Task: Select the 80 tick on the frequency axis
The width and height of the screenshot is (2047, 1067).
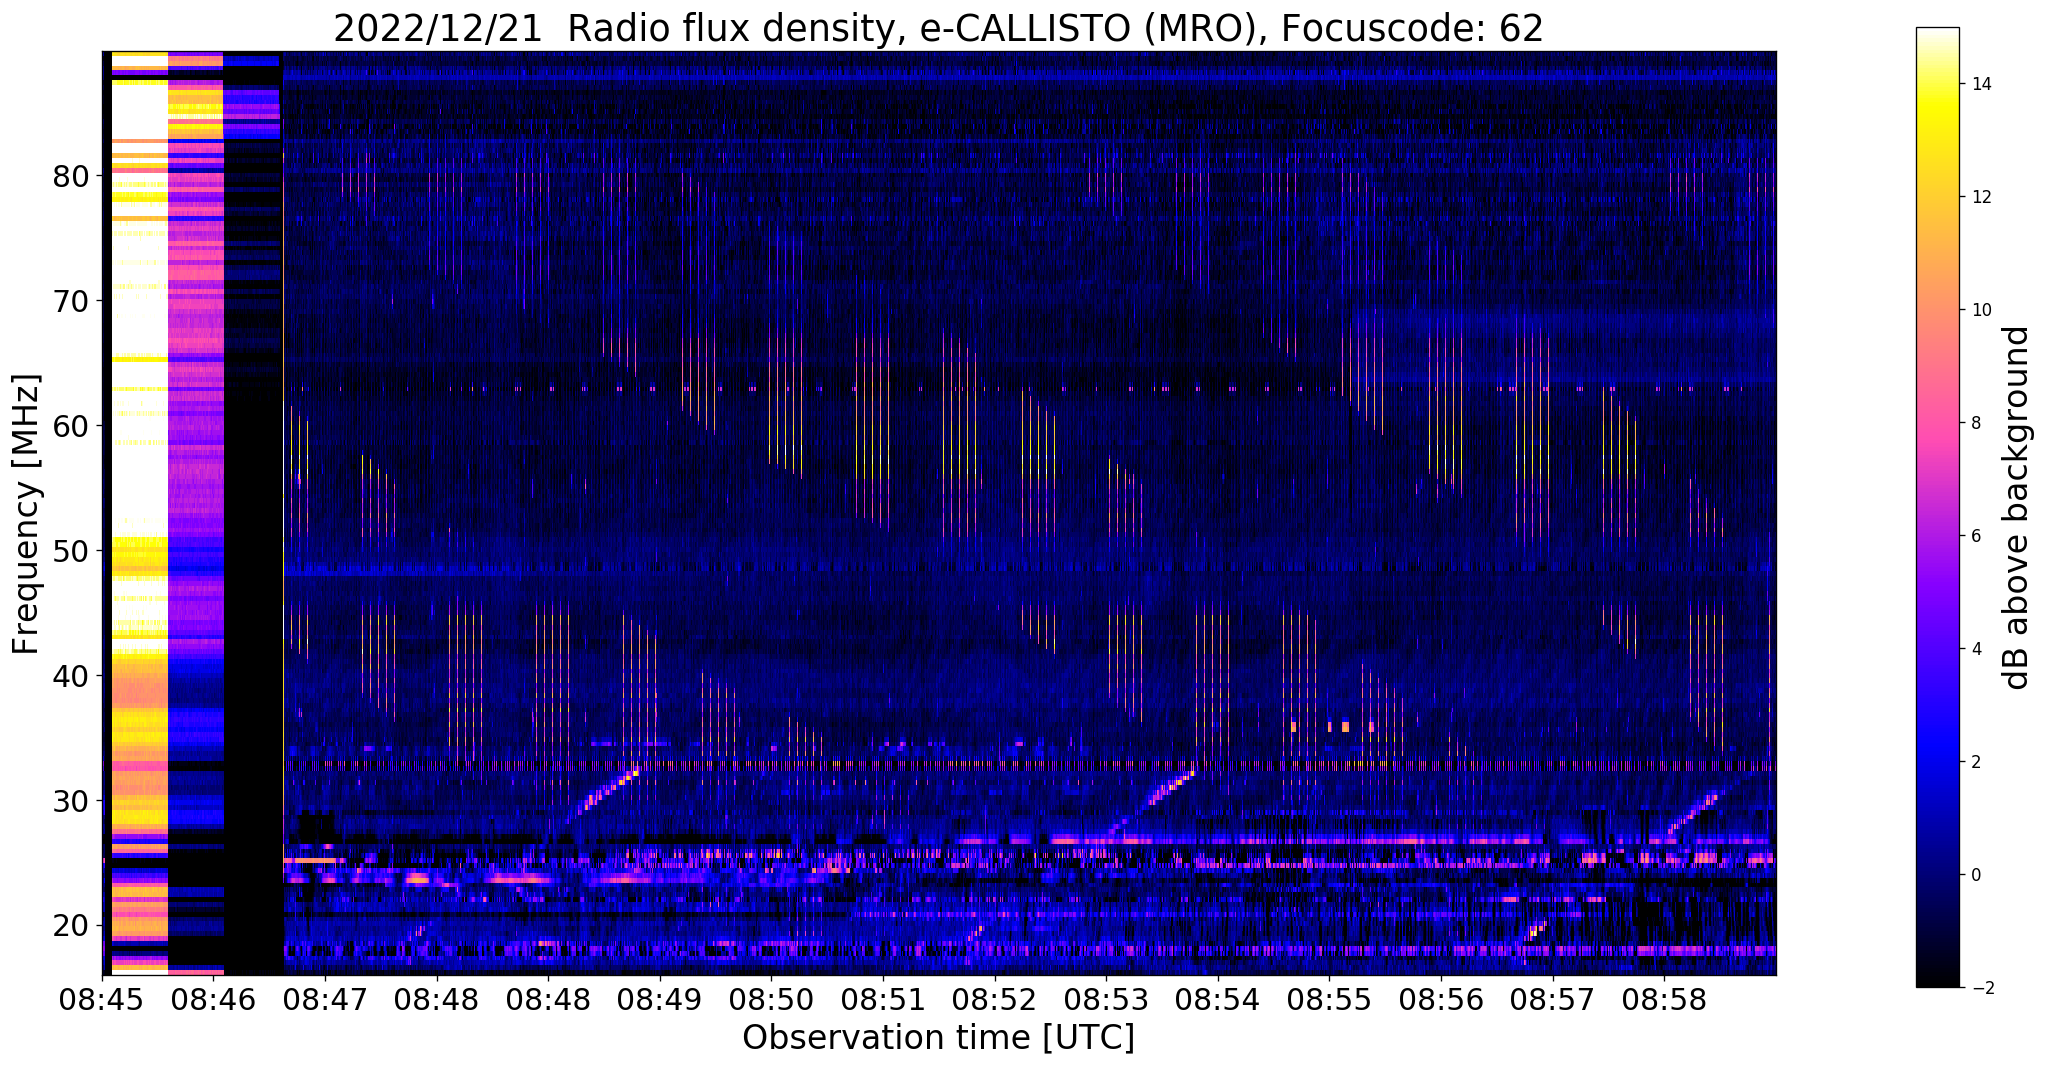Action: (x=71, y=176)
